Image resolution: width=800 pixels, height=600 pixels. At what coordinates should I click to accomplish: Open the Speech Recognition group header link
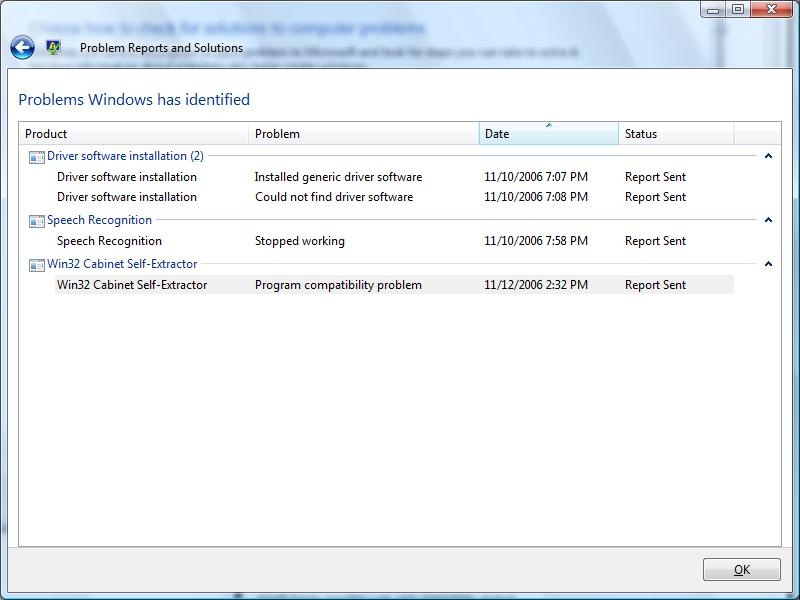[99, 220]
